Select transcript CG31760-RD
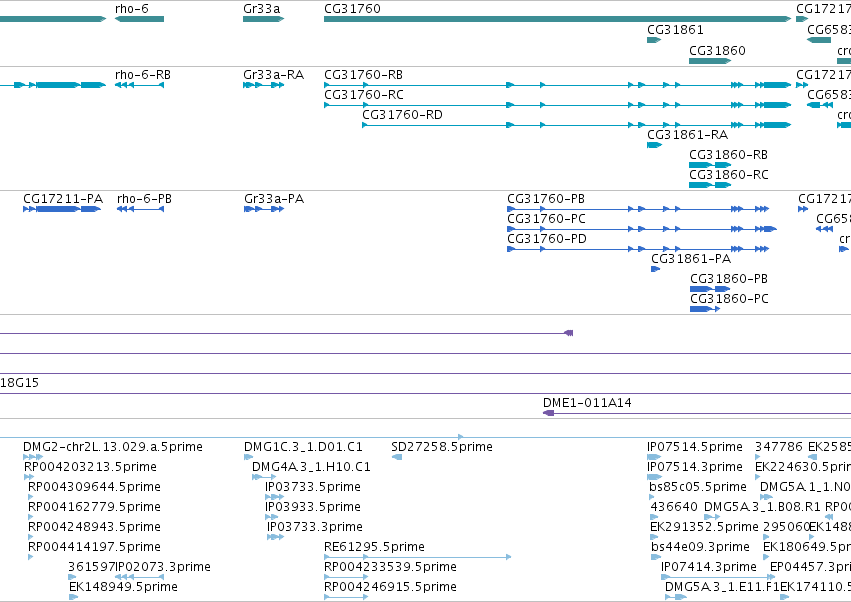The image size is (851, 602). point(576,125)
